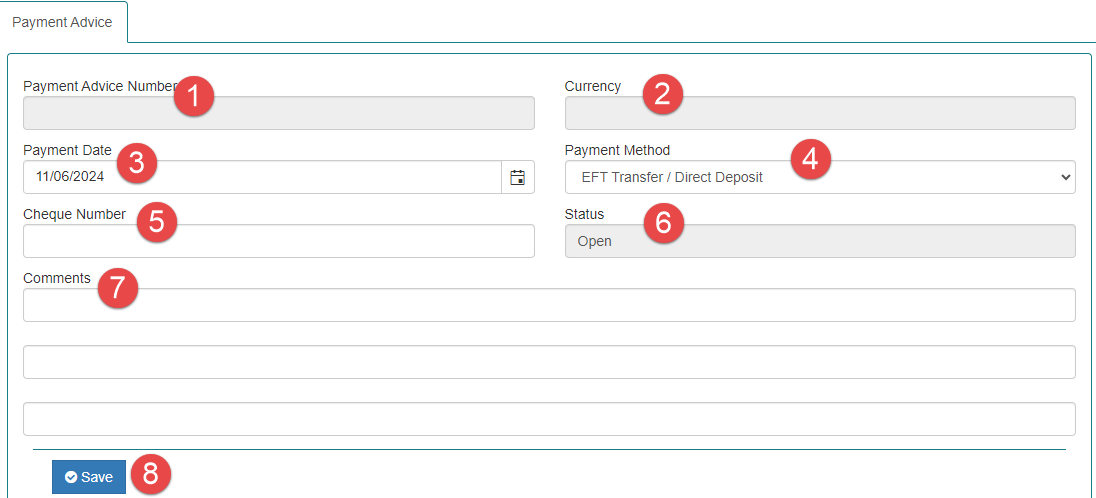The height and width of the screenshot is (498, 1096).
Task: Click the red number 7 marker
Action: click(117, 288)
